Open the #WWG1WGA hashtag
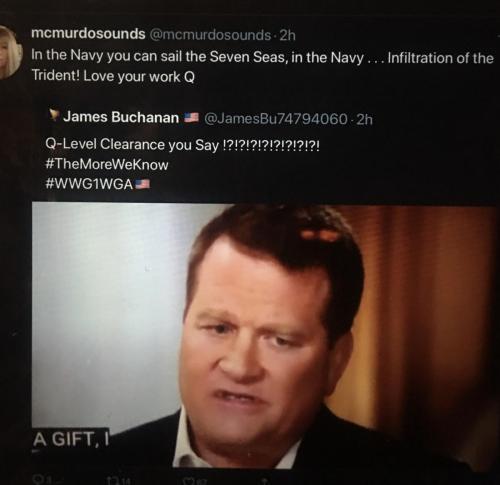The height and width of the screenshot is (485, 500). 89,184
